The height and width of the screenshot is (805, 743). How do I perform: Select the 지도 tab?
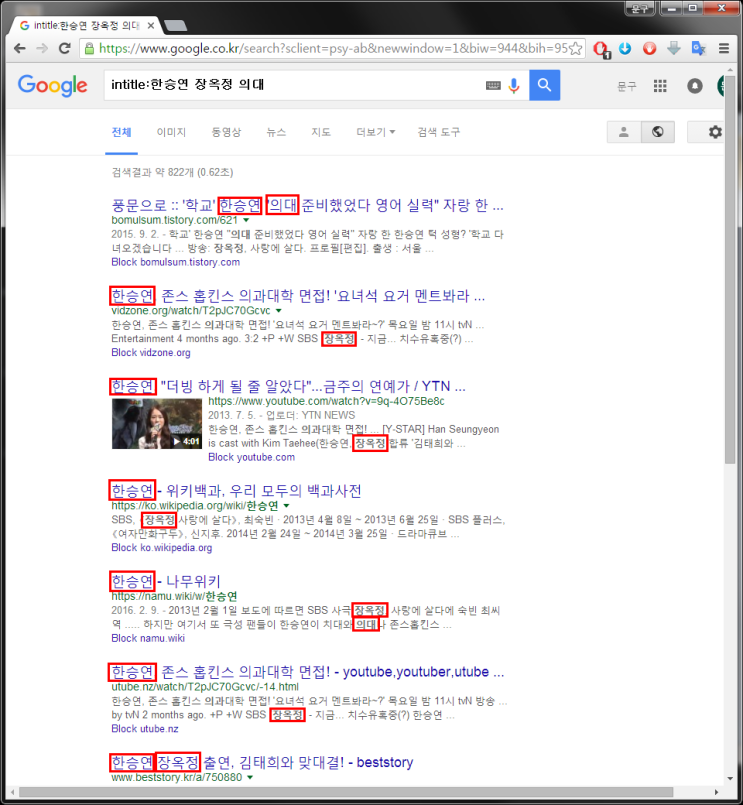point(321,132)
